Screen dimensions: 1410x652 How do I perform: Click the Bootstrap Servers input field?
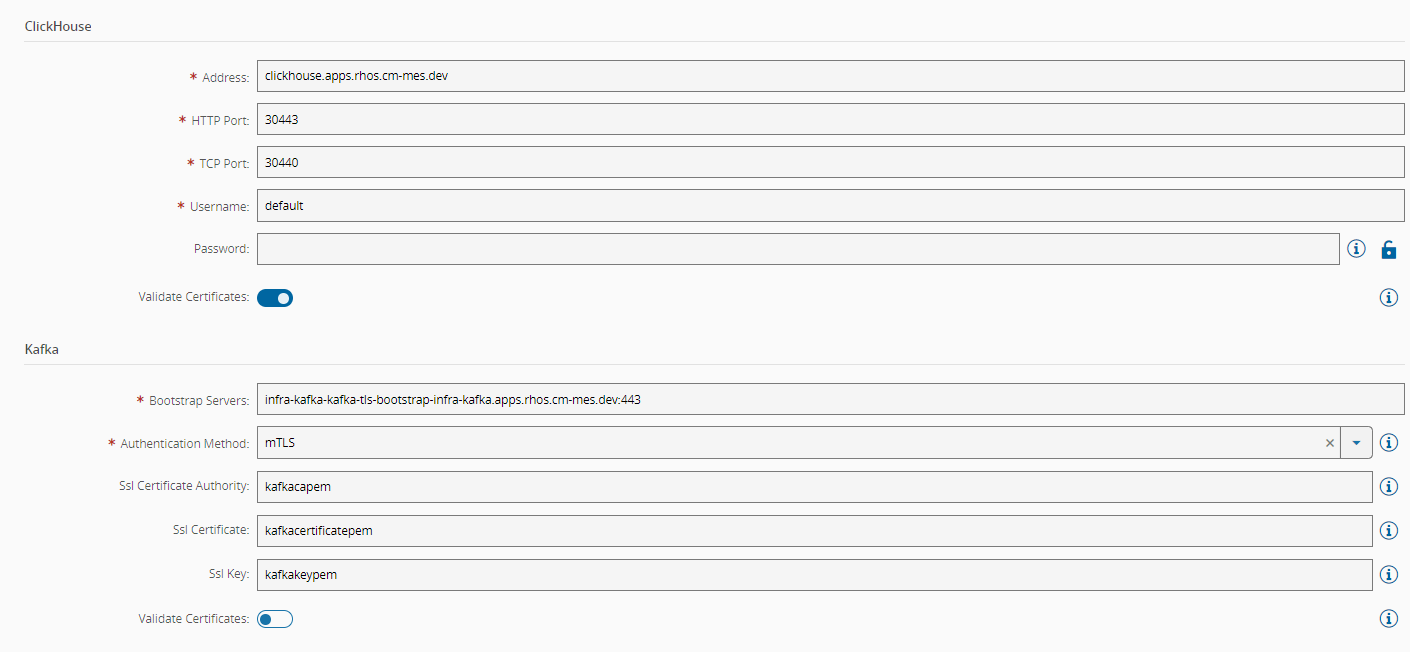point(830,400)
